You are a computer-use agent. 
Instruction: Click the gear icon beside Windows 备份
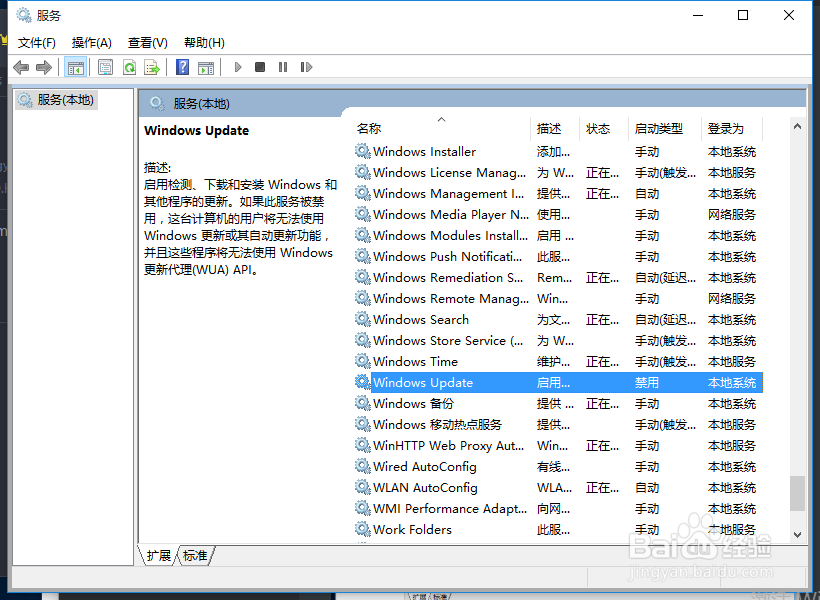click(362, 403)
